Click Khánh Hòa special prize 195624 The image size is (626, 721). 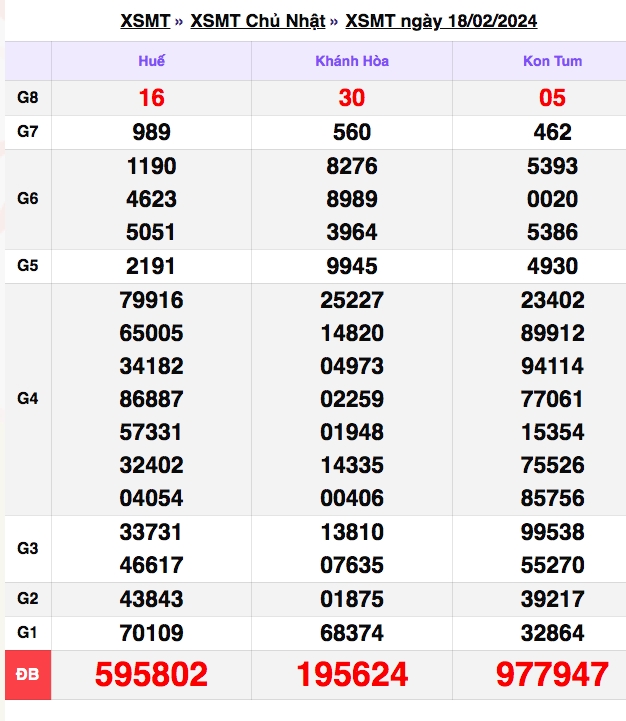(x=352, y=674)
